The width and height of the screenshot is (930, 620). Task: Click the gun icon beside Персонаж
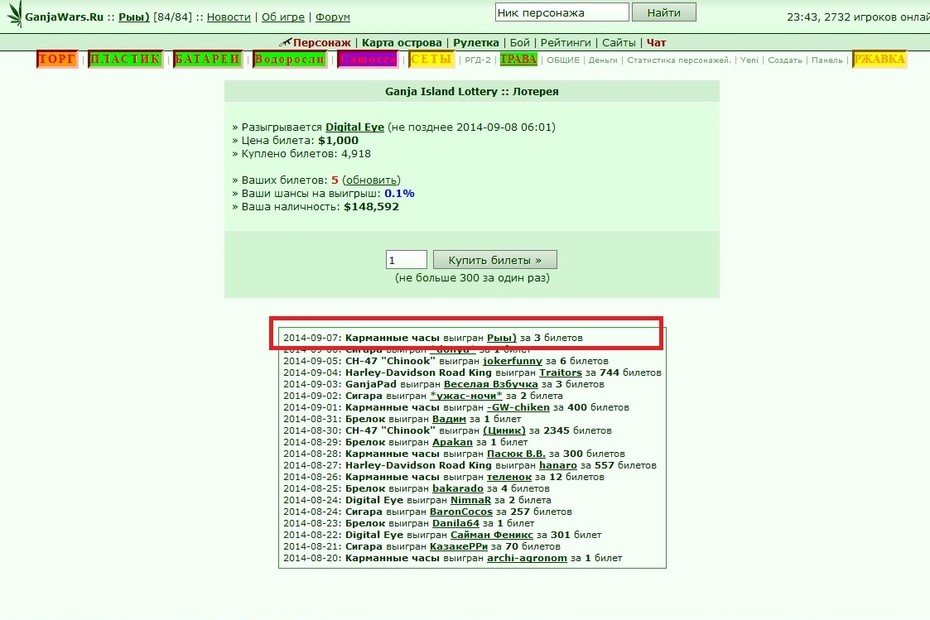[x=285, y=42]
